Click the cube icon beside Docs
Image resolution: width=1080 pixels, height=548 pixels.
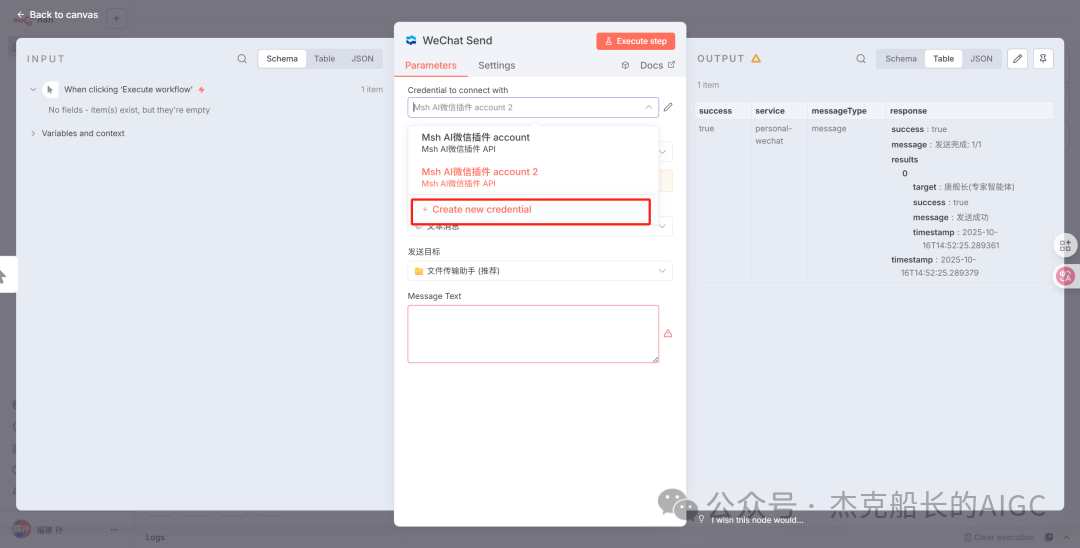coord(625,65)
